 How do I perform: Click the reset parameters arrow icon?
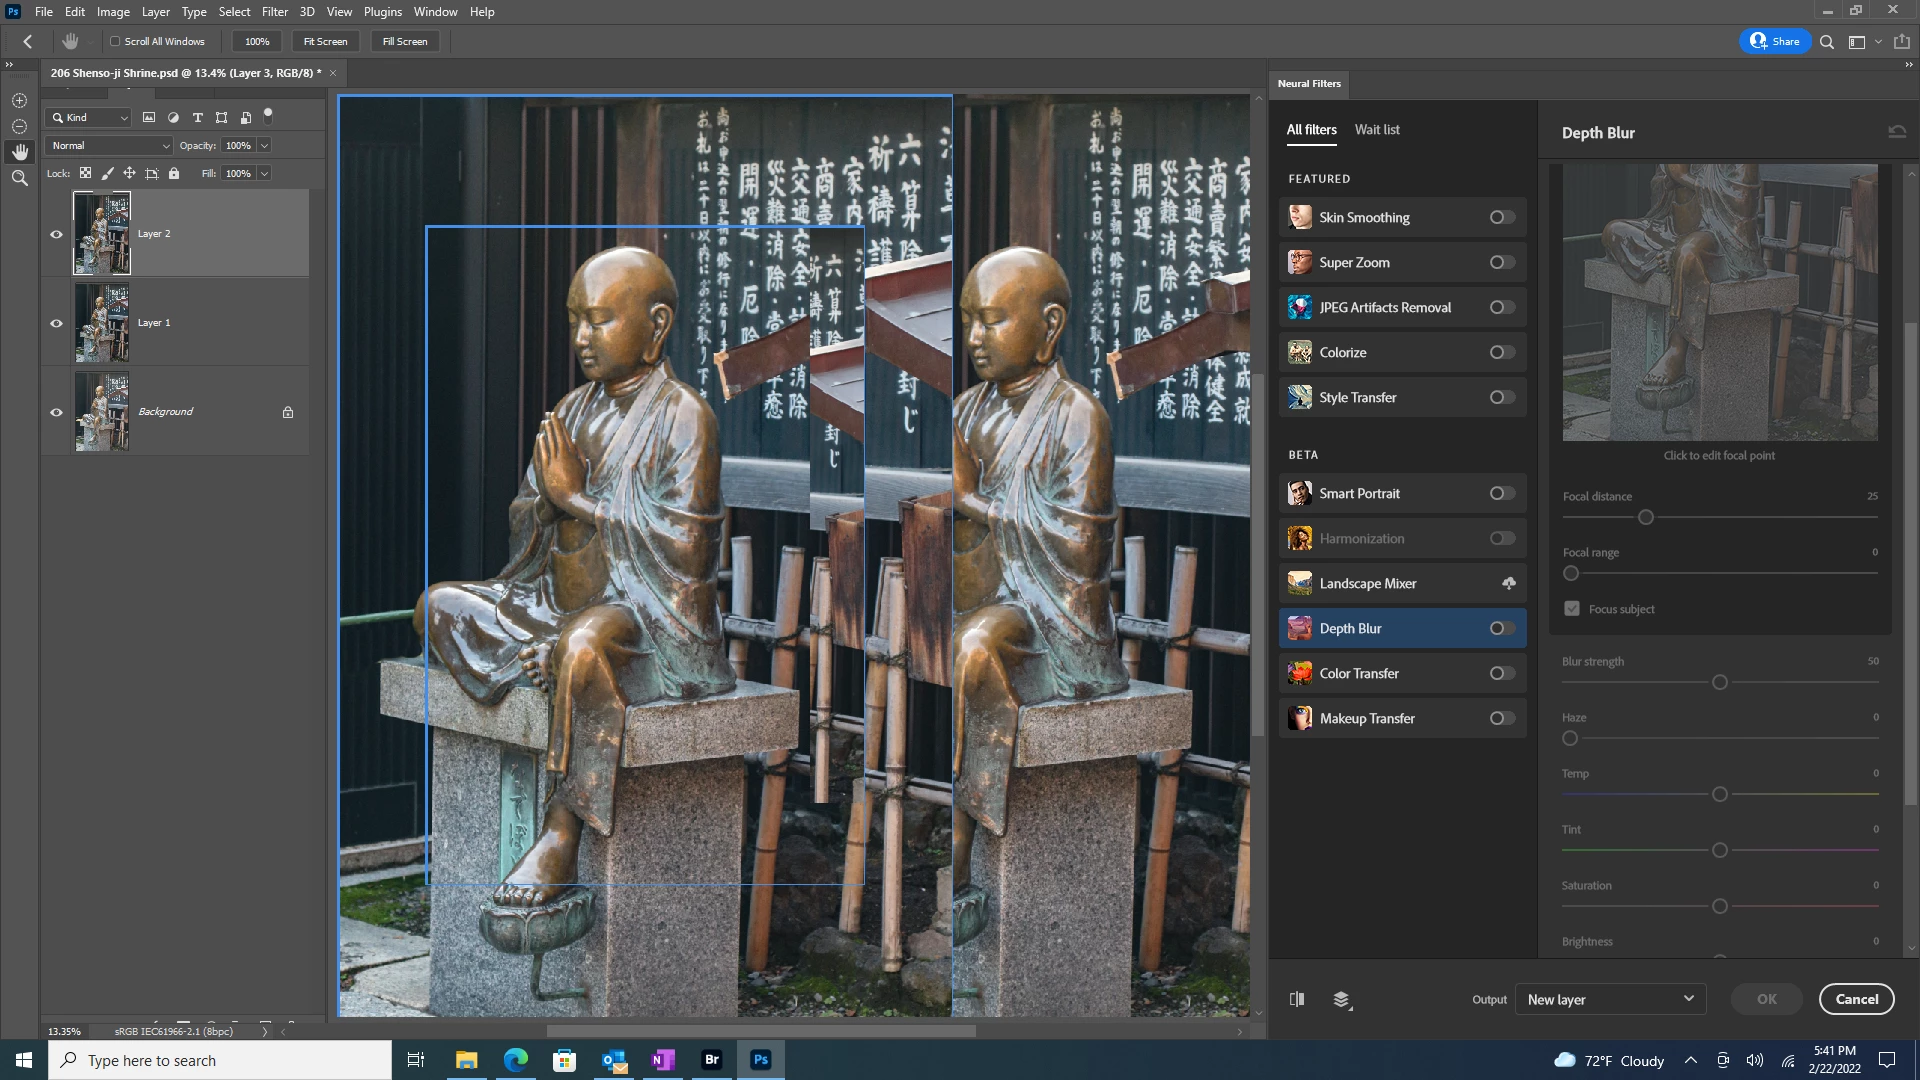(1896, 132)
